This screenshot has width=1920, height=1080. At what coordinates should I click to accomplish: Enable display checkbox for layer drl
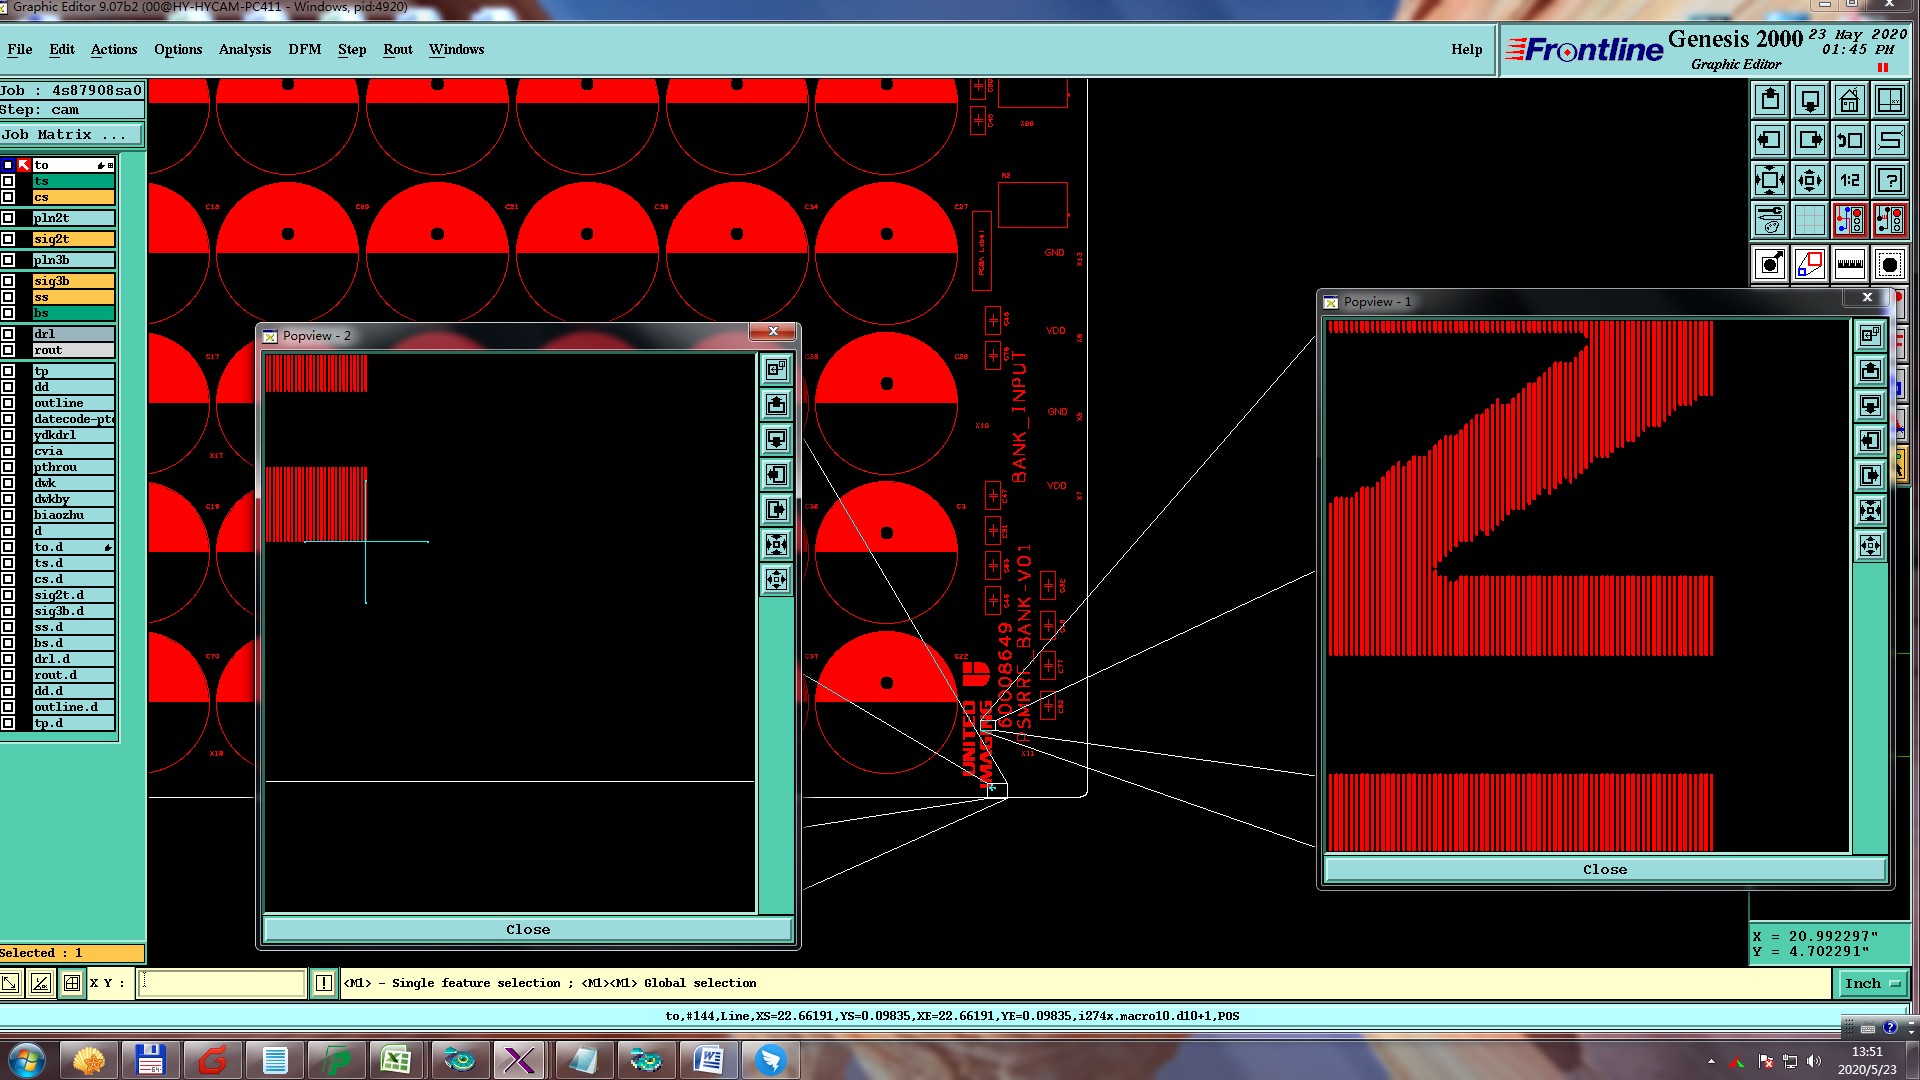point(8,334)
